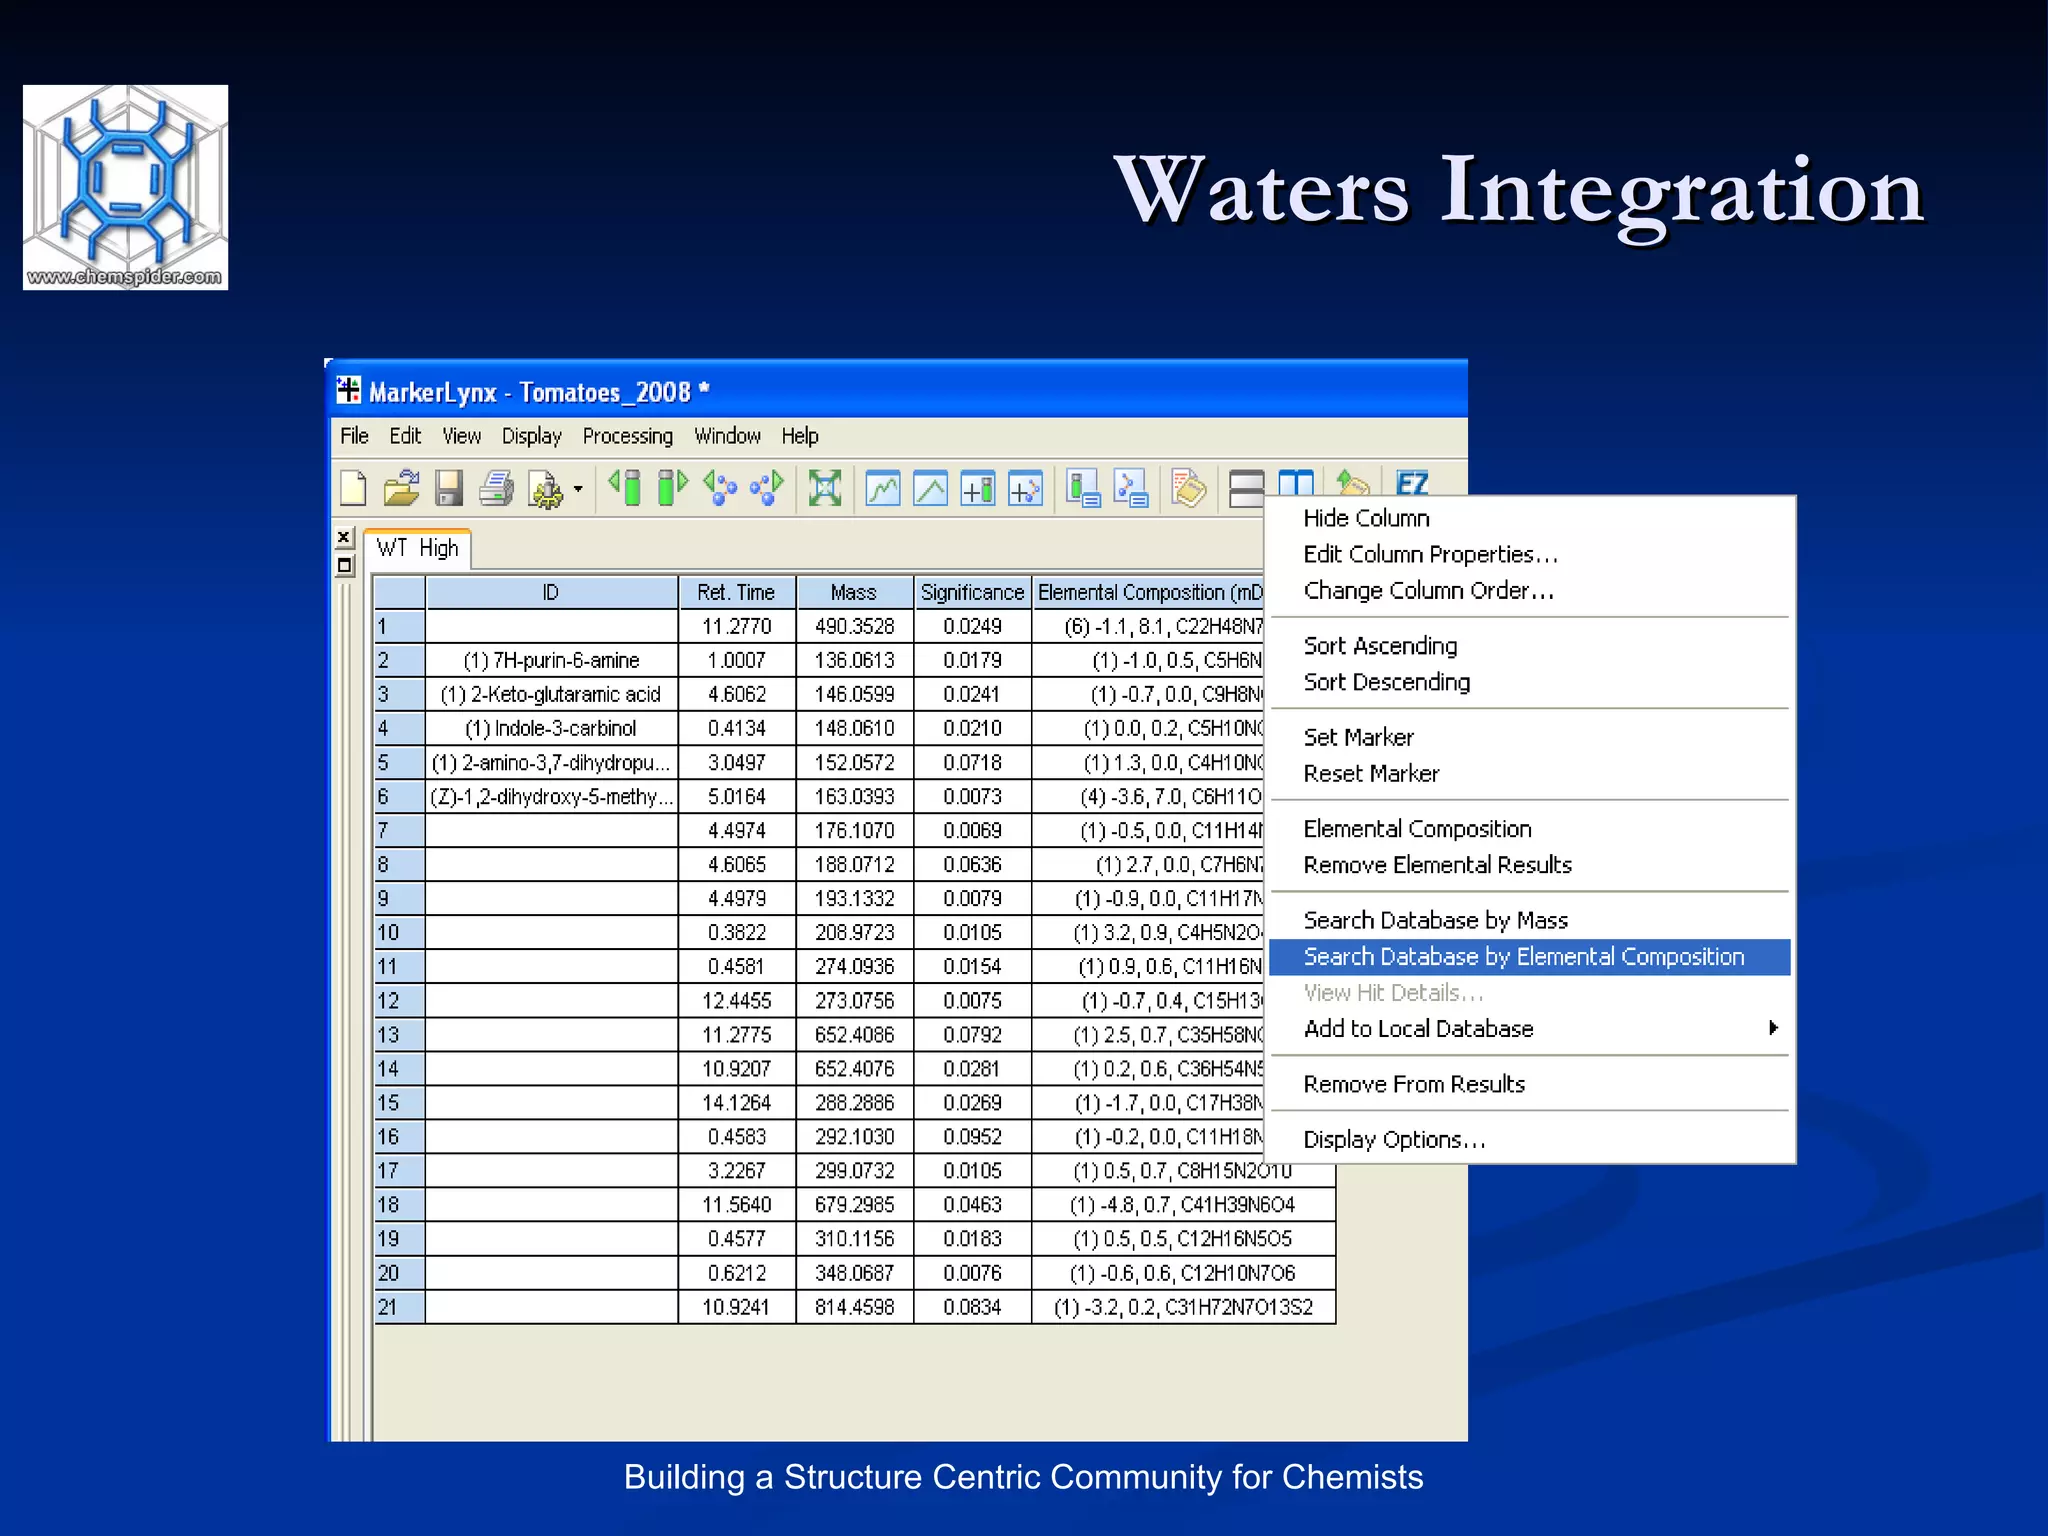
Task: Select row header number 21
Action: [x=399, y=1307]
